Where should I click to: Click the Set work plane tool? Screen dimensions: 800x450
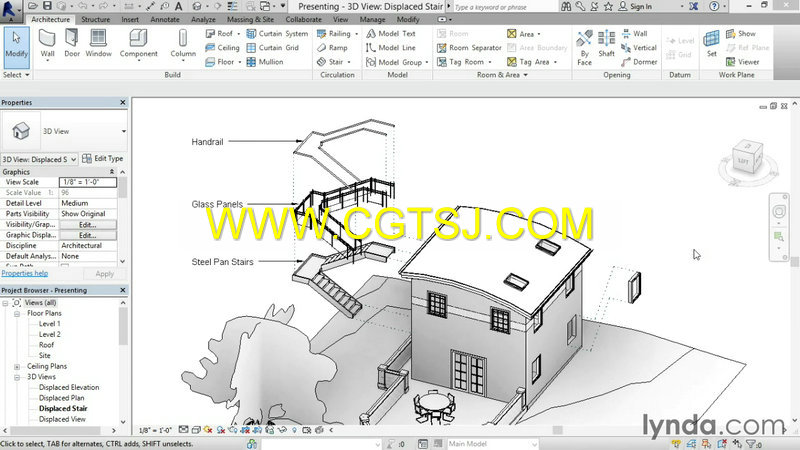pos(711,44)
